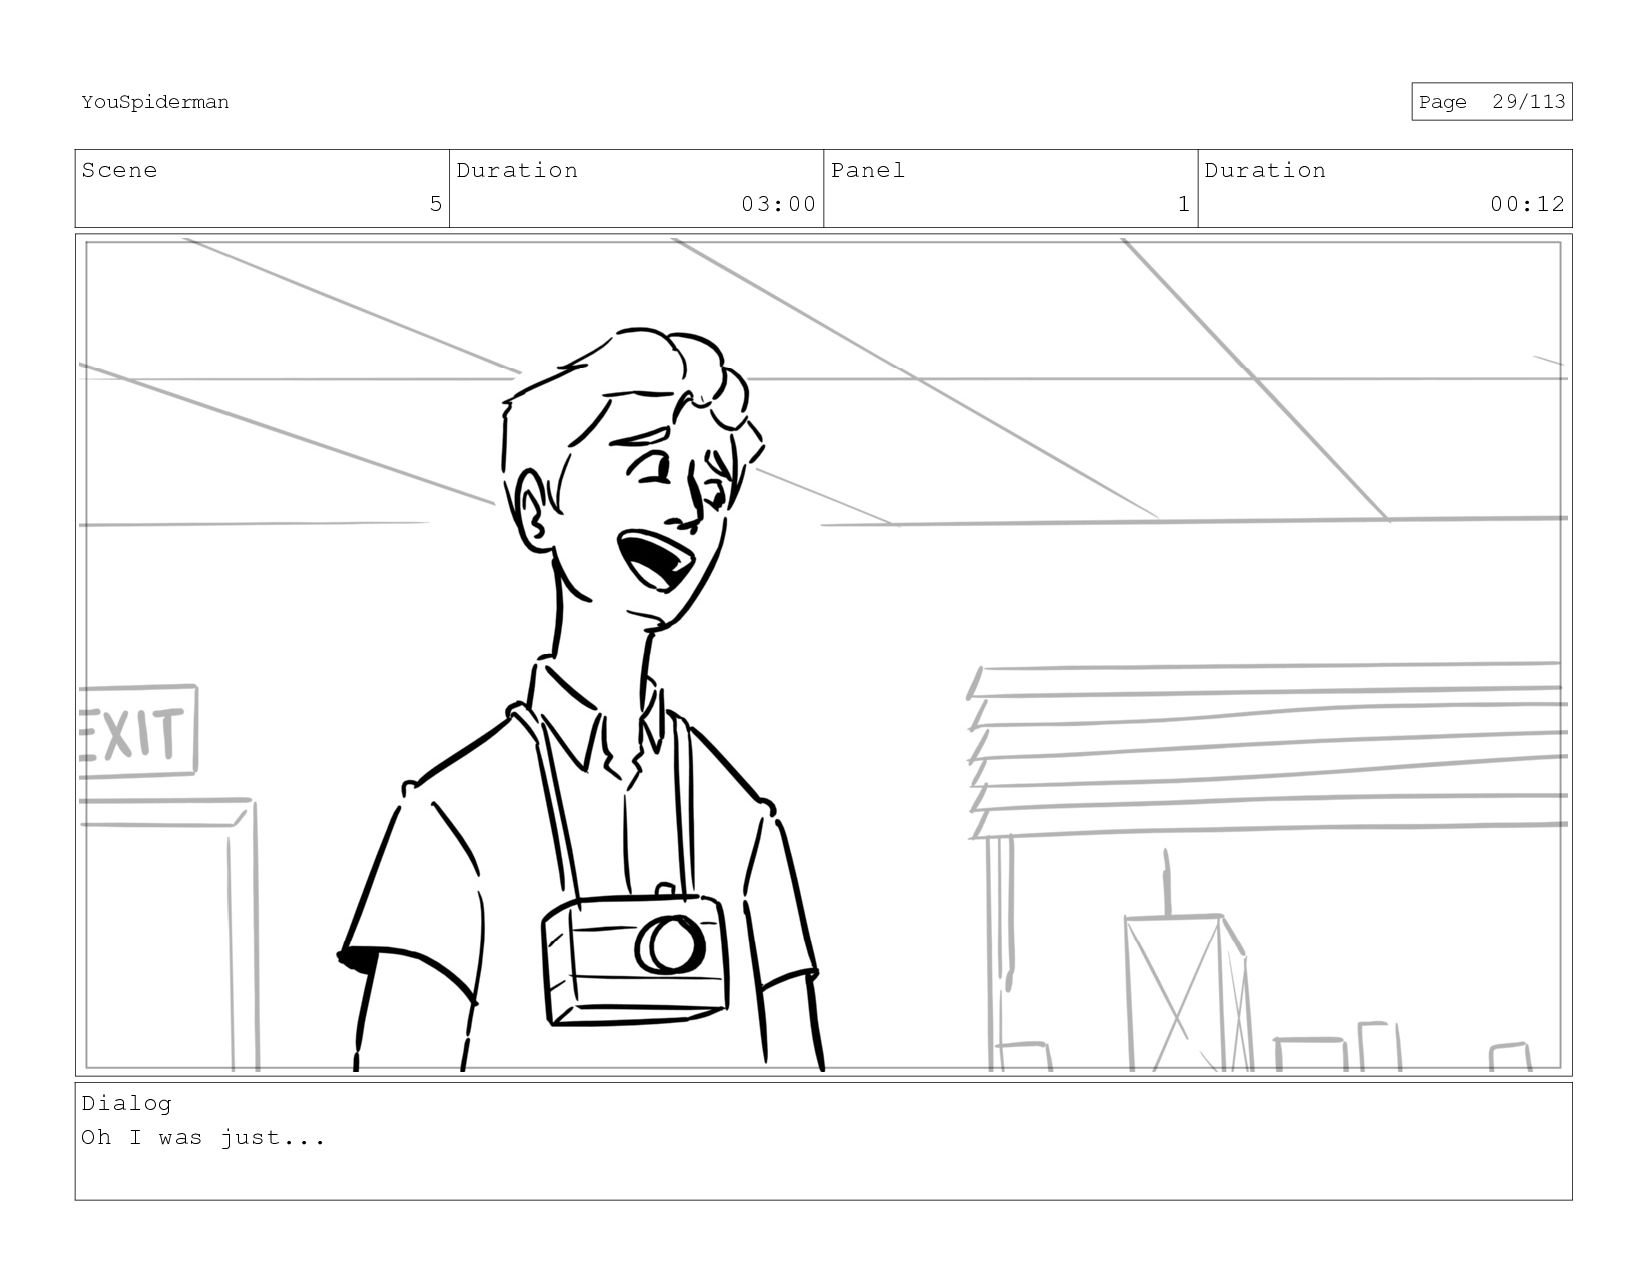Click the scene number value '5'

point(435,204)
